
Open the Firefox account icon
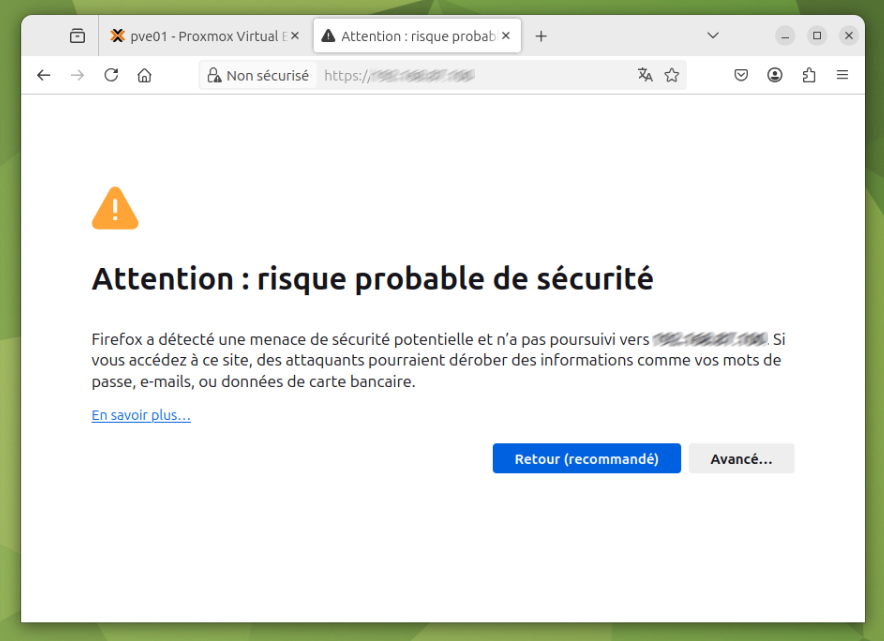tap(775, 75)
